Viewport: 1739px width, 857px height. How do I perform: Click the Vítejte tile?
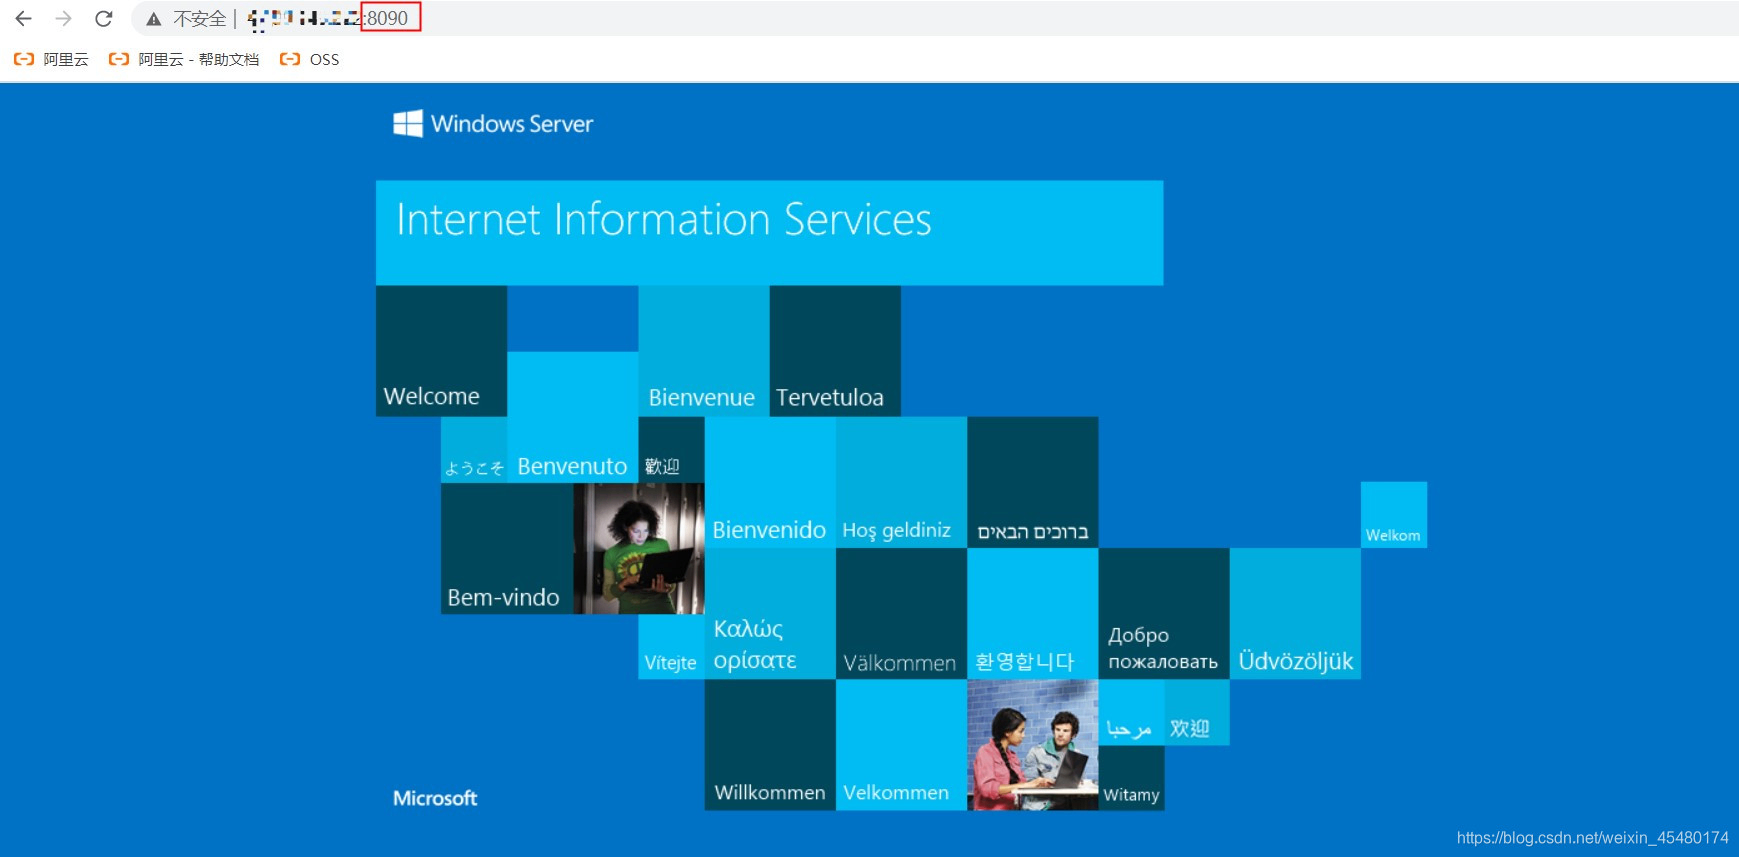(671, 647)
